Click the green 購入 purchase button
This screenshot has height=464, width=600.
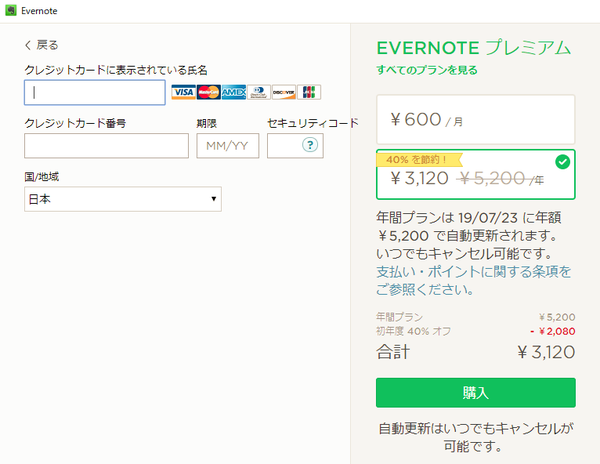click(476, 392)
